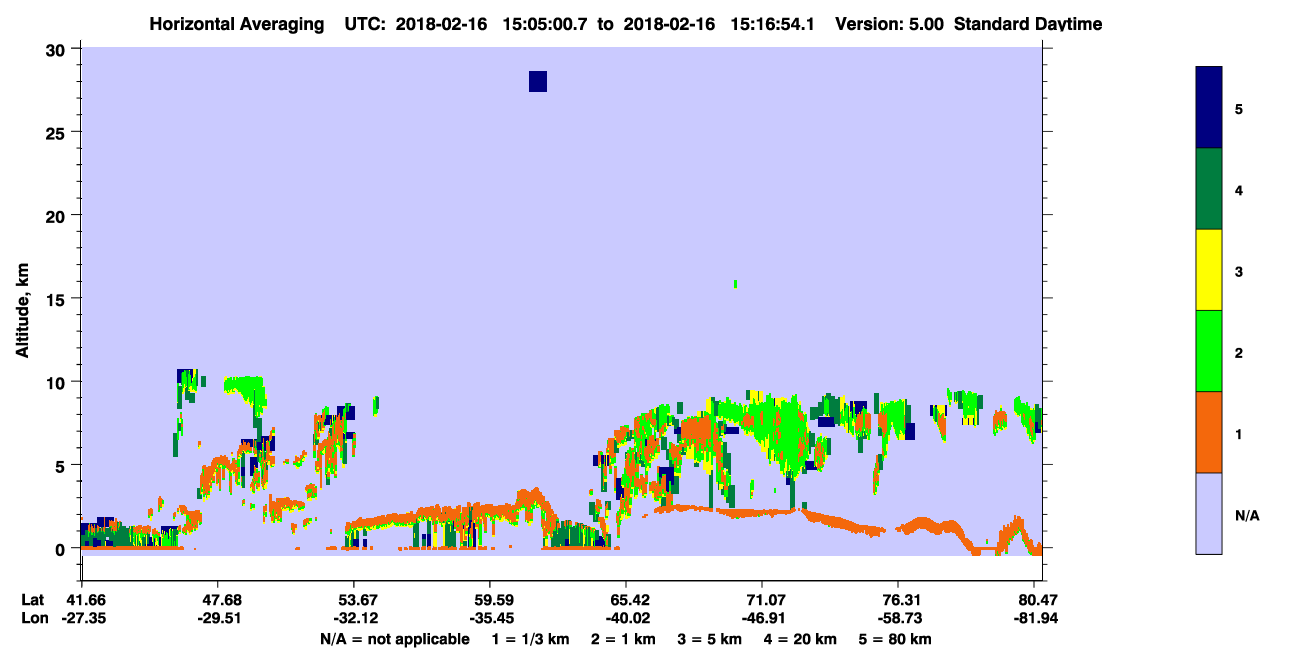Click the 'Standard Daytime' label

[x=1028, y=24]
